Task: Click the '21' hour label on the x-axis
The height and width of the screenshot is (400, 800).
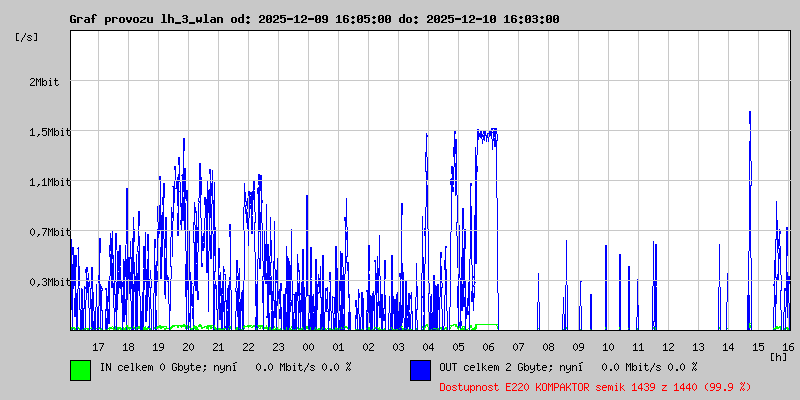Action: (218, 347)
